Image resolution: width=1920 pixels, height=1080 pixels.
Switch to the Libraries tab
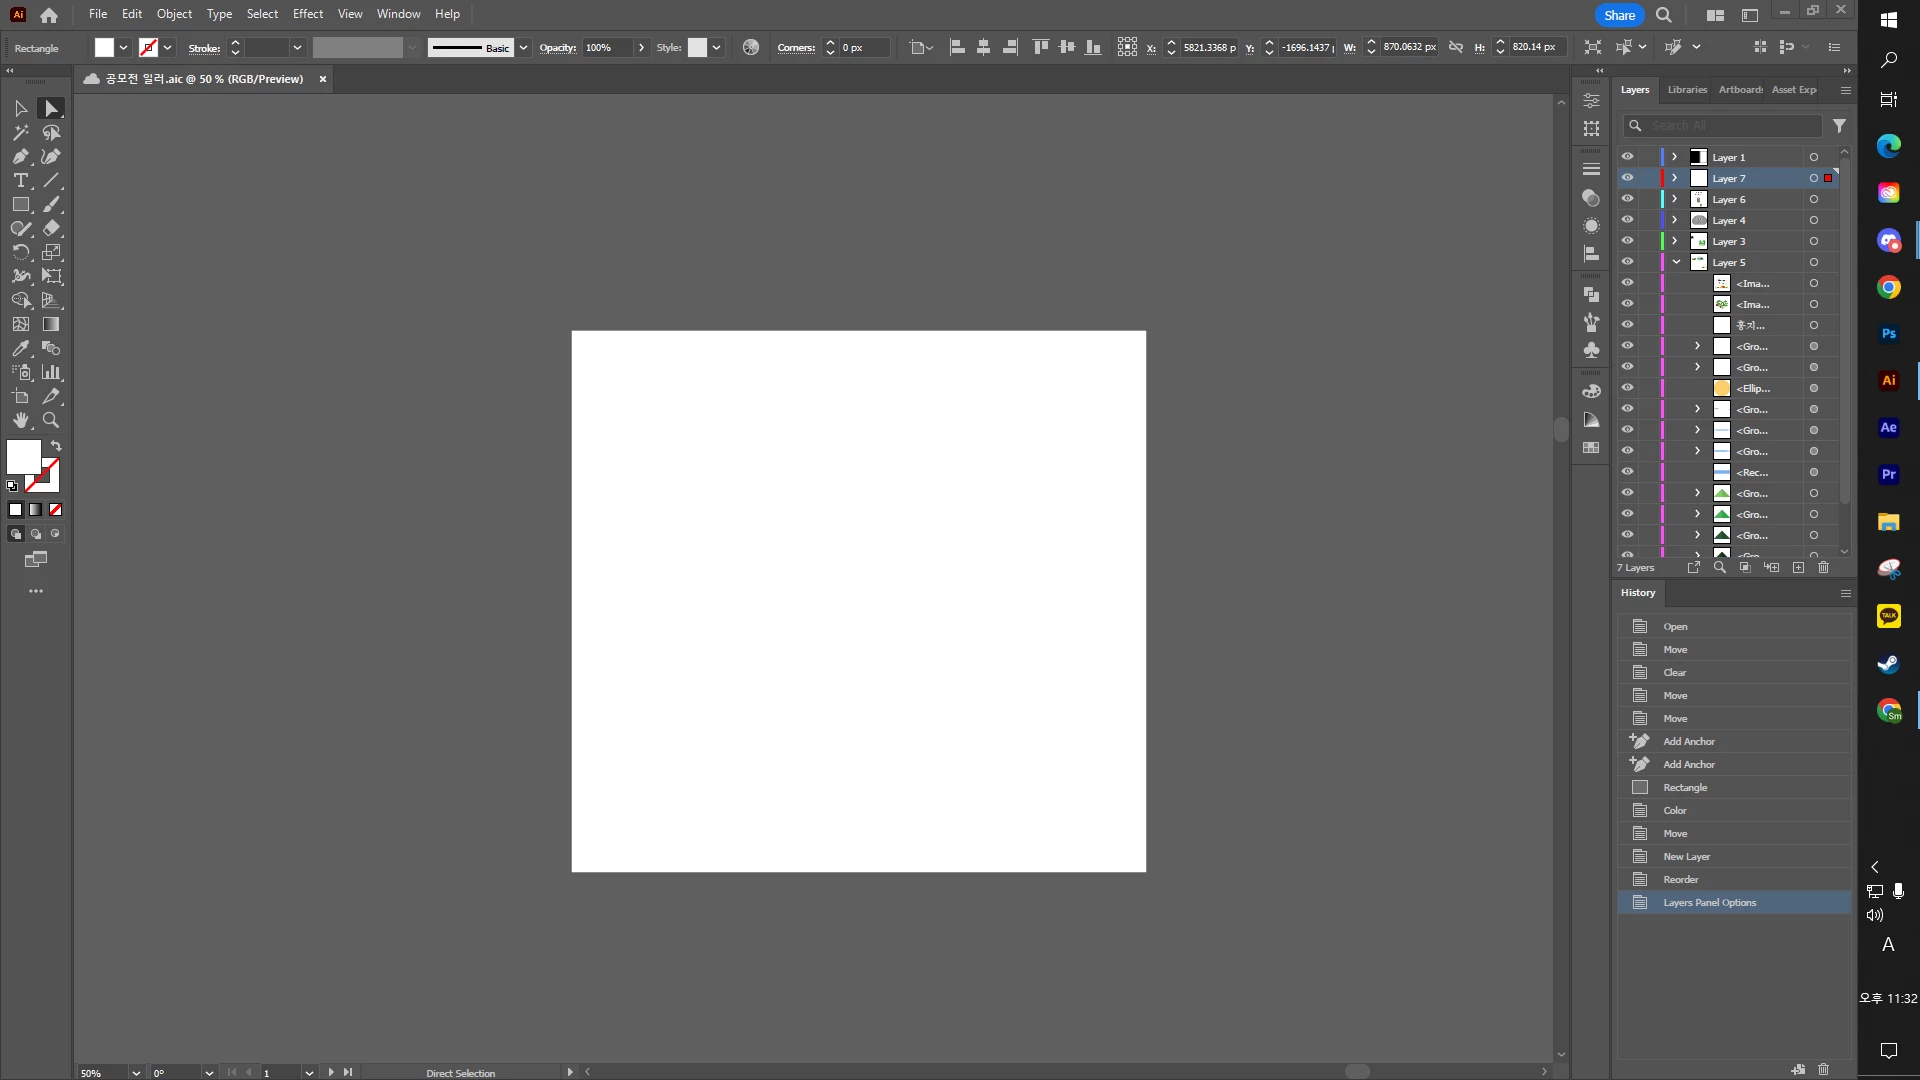tap(1687, 90)
